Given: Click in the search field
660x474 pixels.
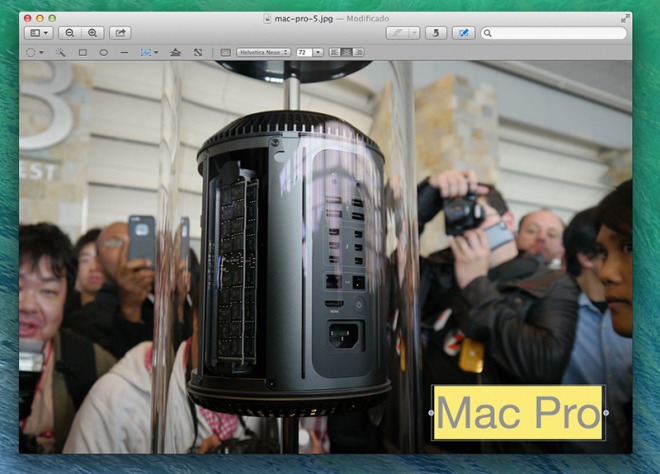Looking at the screenshot, I should (554, 33).
